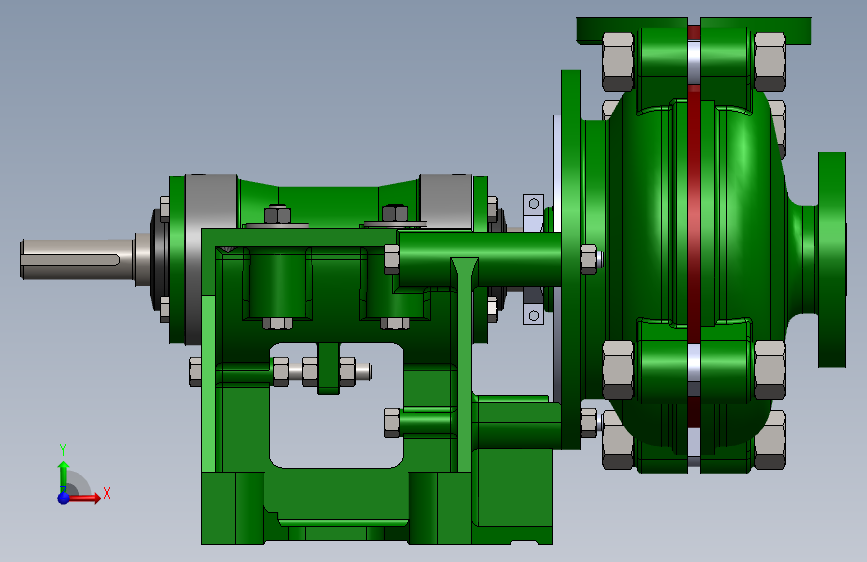Click the blue Z axis ball of triad
The width and height of the screenshot is (867, 562).
(x=64, y=498)
